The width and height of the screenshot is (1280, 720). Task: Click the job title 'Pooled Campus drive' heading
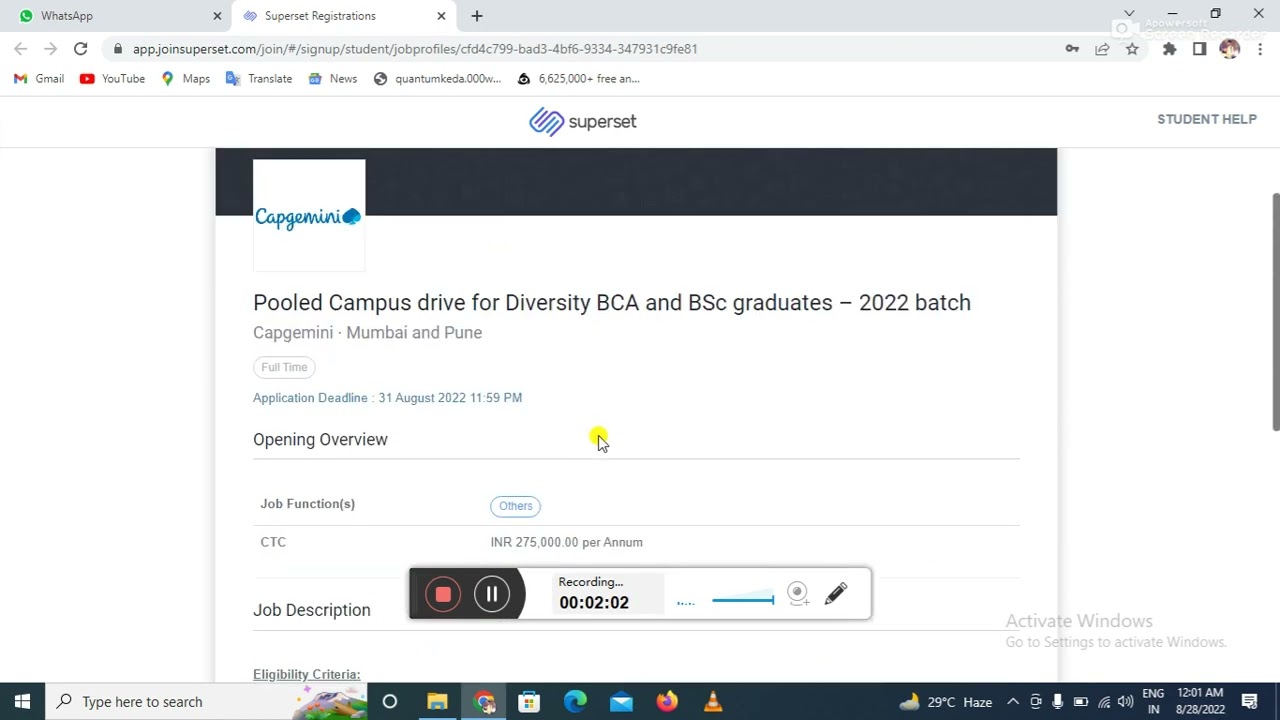612,303
